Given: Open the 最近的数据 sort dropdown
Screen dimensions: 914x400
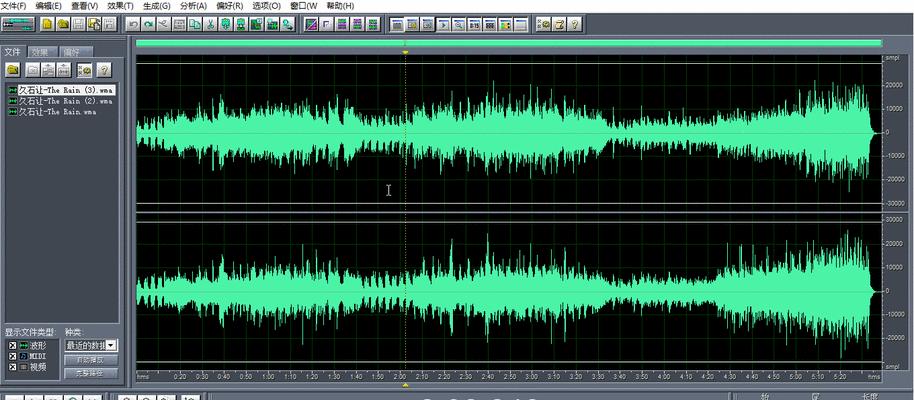Looking at the screenshot, I should 111,345.
